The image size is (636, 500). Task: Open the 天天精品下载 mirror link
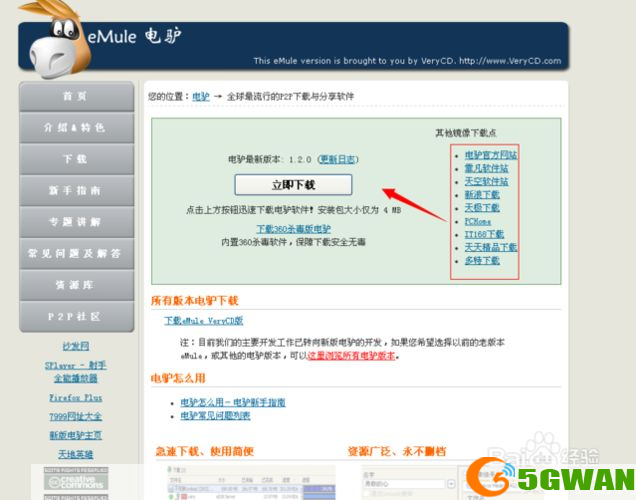point(491,247)
